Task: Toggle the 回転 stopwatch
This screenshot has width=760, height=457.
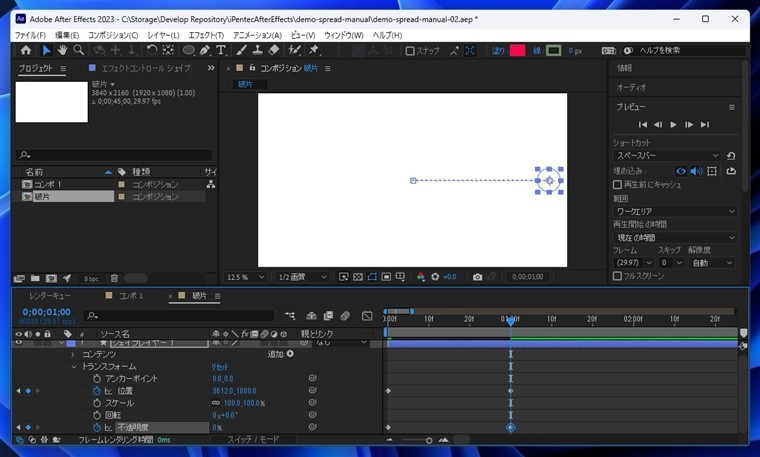Action: 96,415
